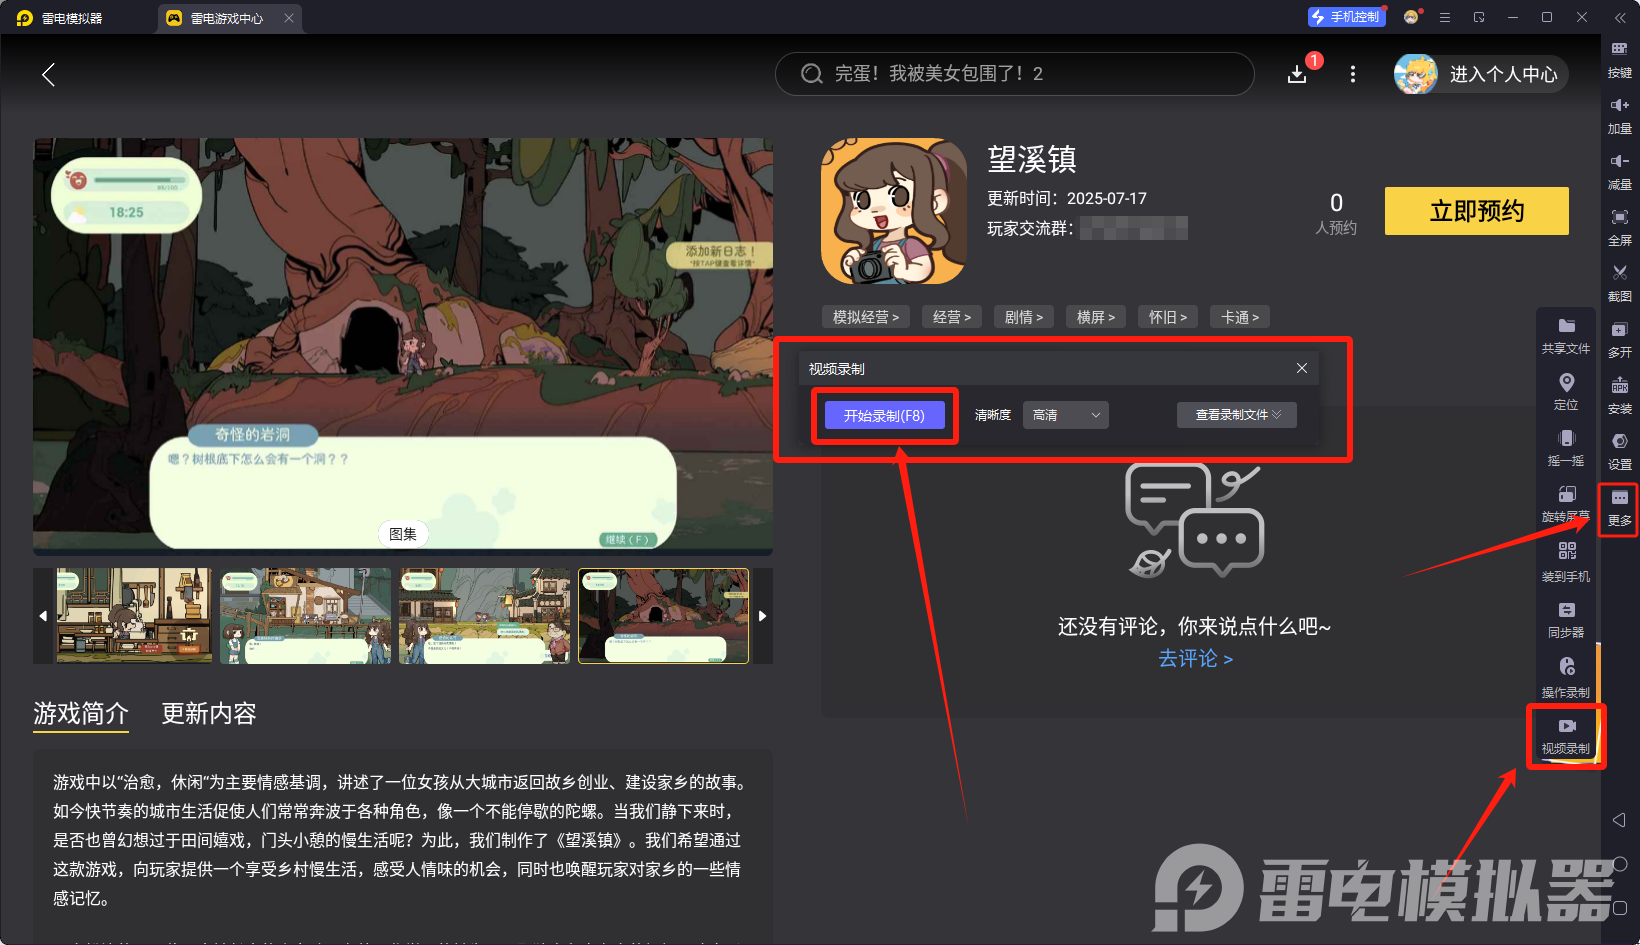Expand the 查看录制文件 dropdown
This screenshot has width=1640, height=945.
(1237, 415)
